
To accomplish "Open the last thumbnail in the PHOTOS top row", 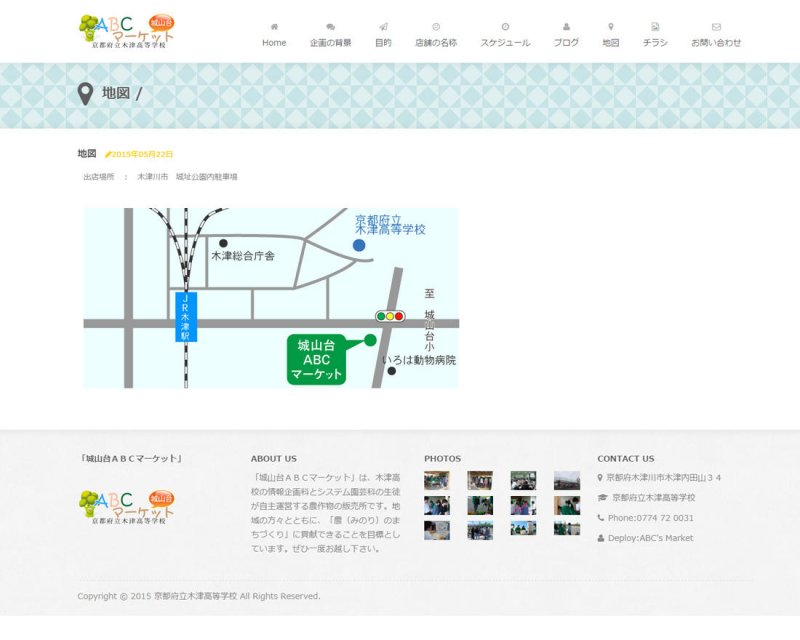I will tap(567, 480).
